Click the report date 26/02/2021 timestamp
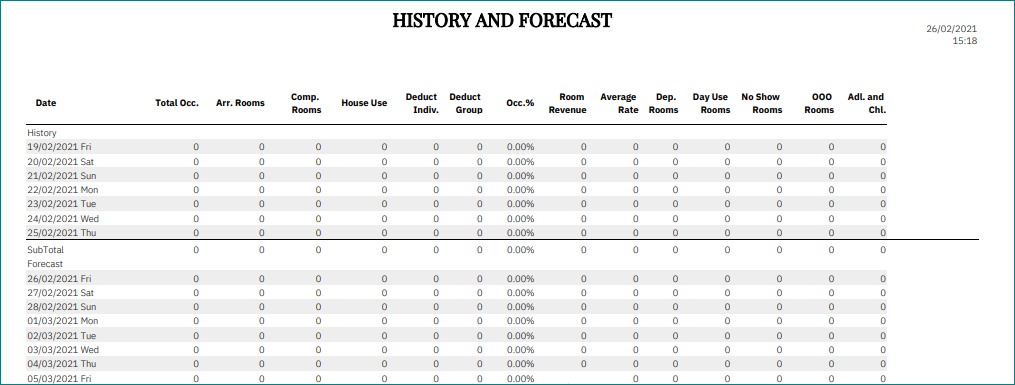 pos(952,29)
